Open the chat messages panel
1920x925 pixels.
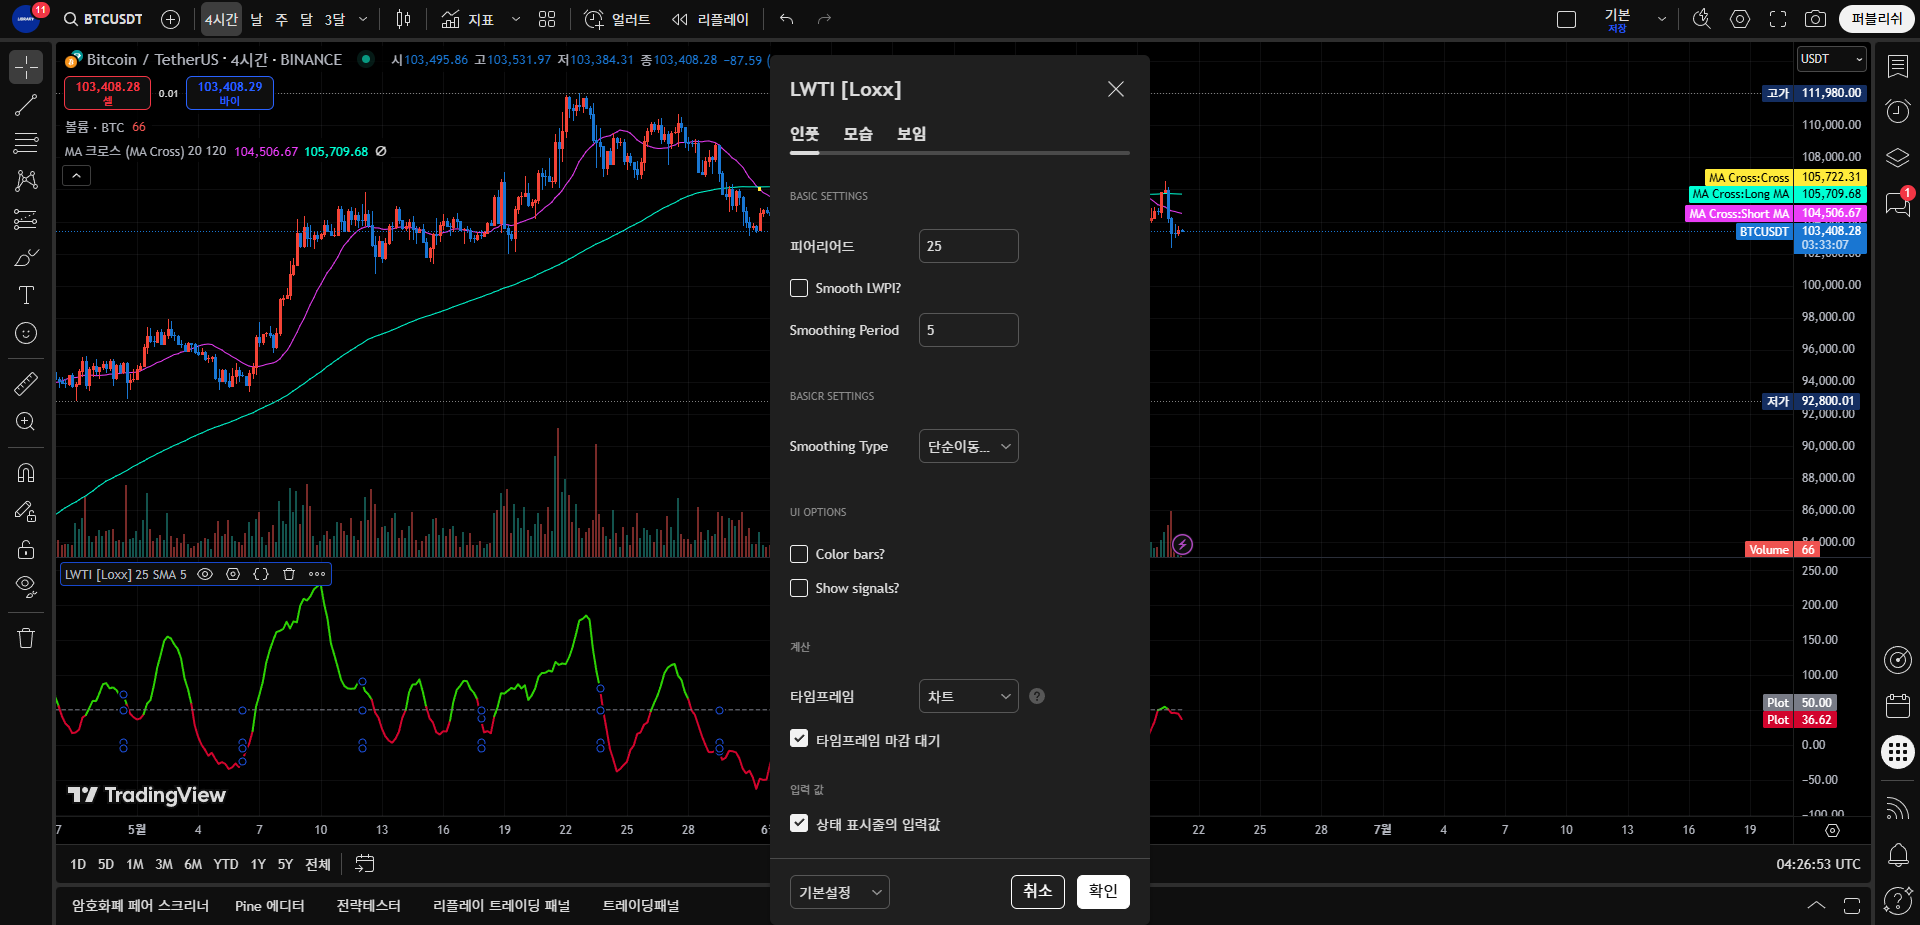click(1897, 203)
